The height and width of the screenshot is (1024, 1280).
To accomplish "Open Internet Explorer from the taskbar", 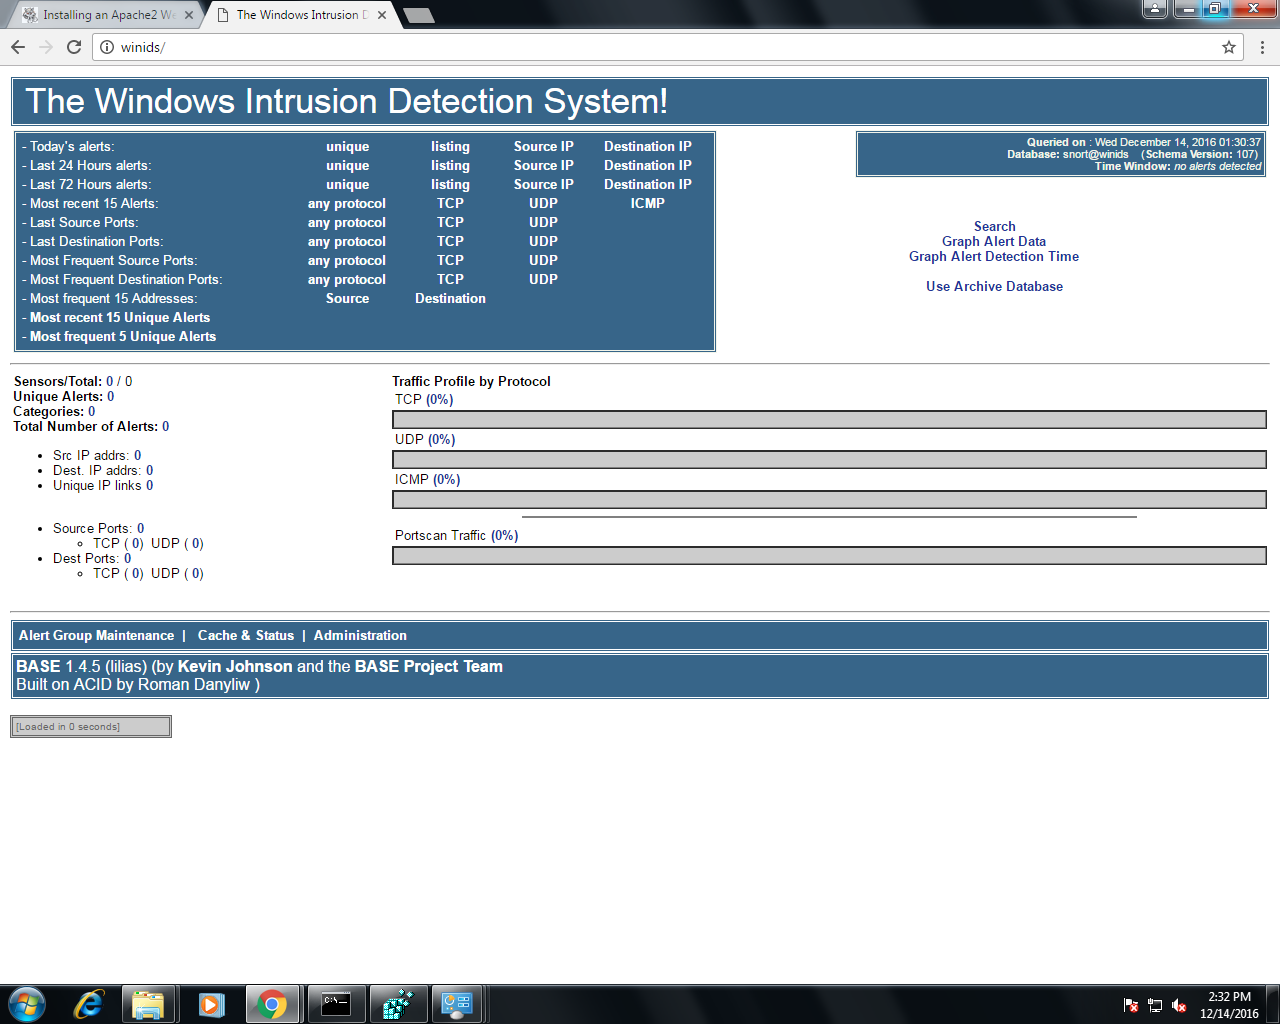I will 88,1004.
